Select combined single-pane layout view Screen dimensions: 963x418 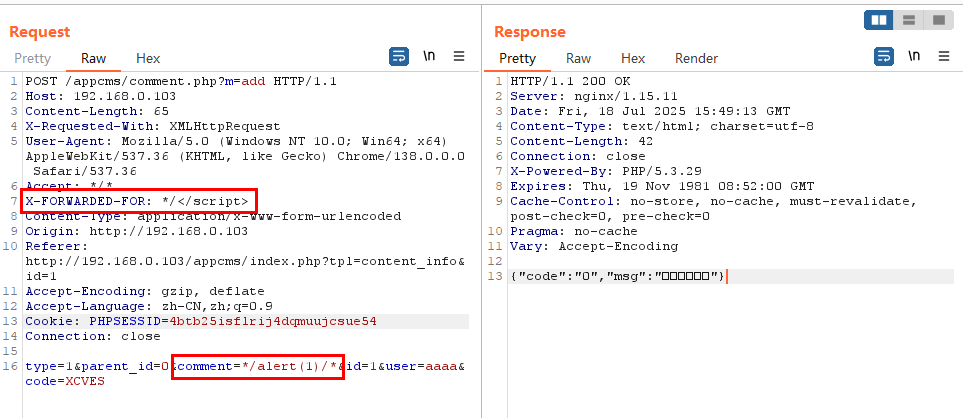coord(938,20)
